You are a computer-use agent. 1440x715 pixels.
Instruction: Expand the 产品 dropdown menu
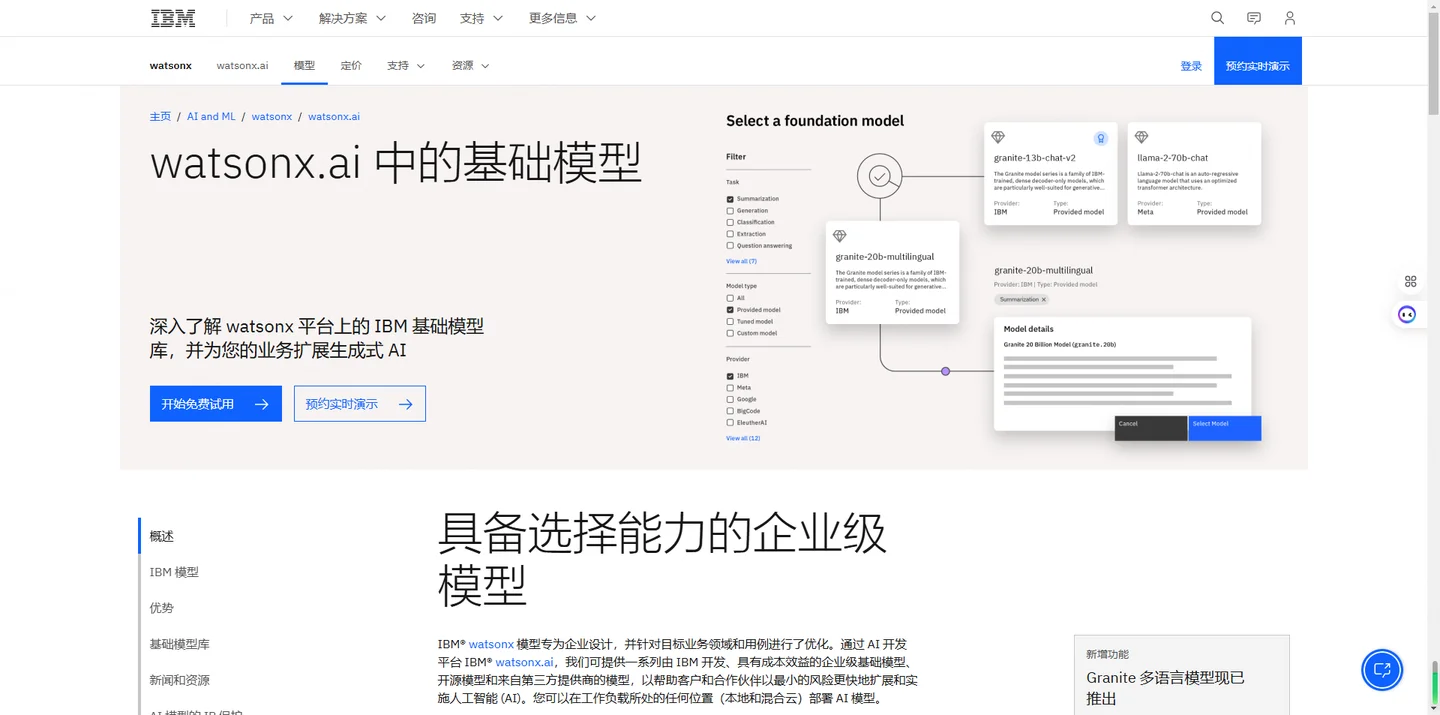coord(271,18)
